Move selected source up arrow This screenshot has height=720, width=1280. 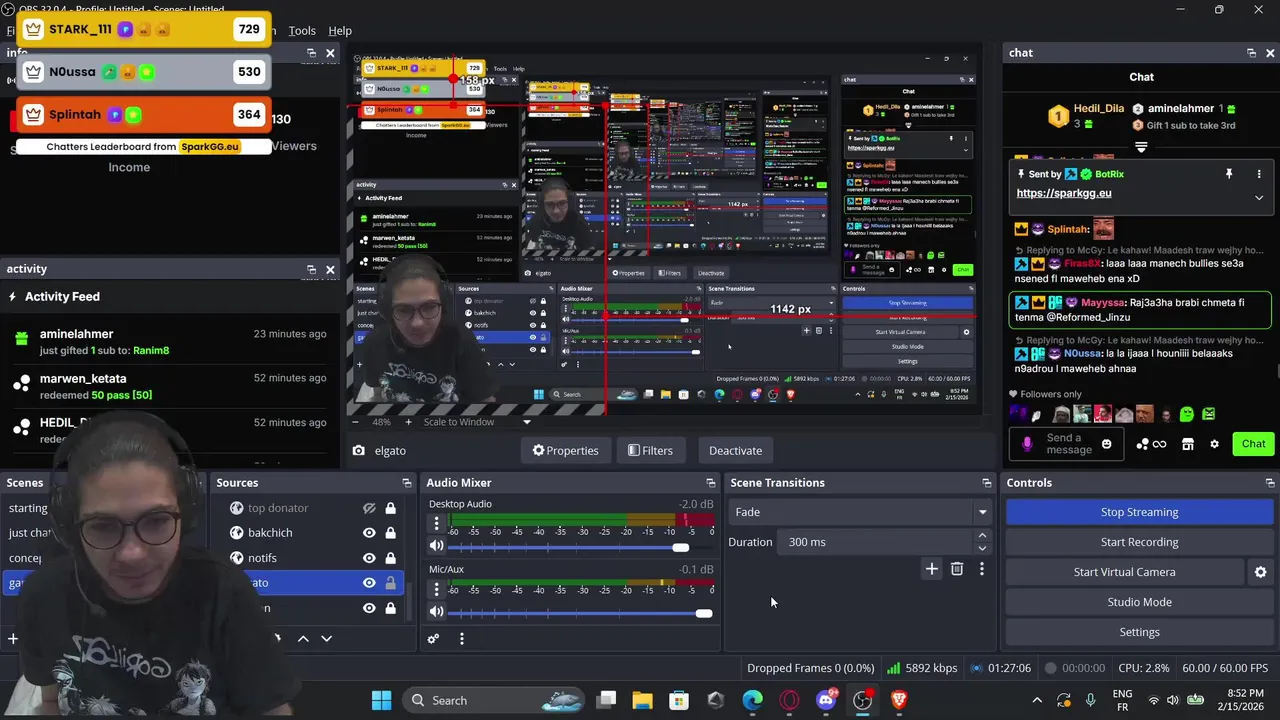tap(303, 638)
